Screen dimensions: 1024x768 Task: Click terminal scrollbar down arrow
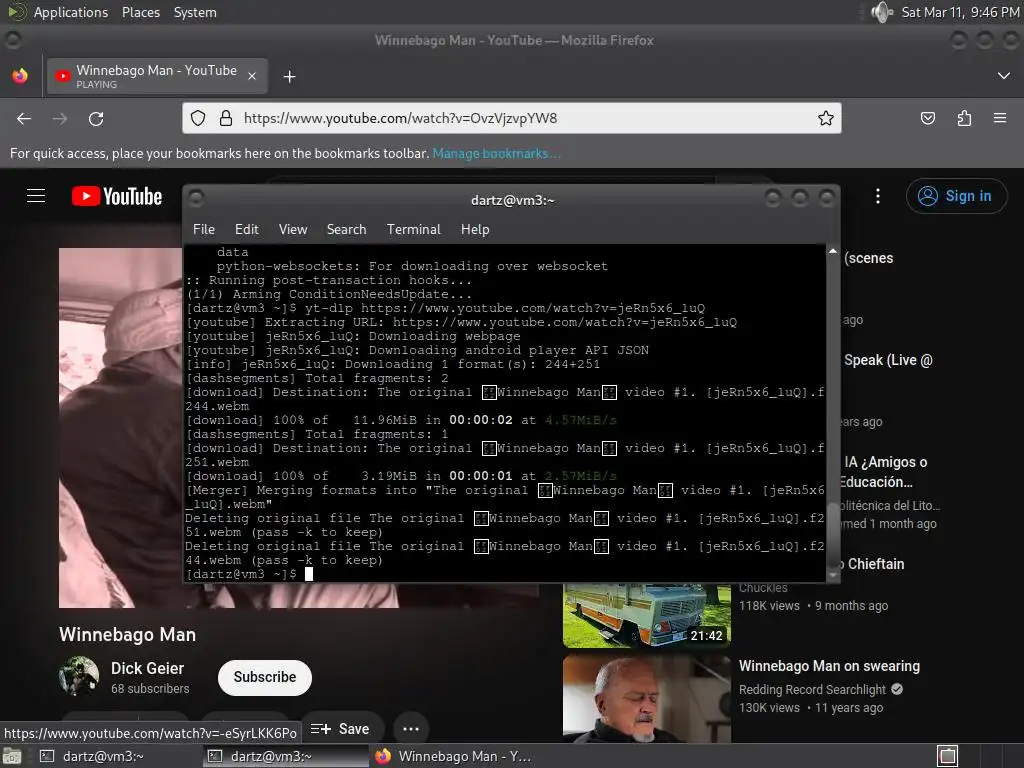(x=833, y=575)
